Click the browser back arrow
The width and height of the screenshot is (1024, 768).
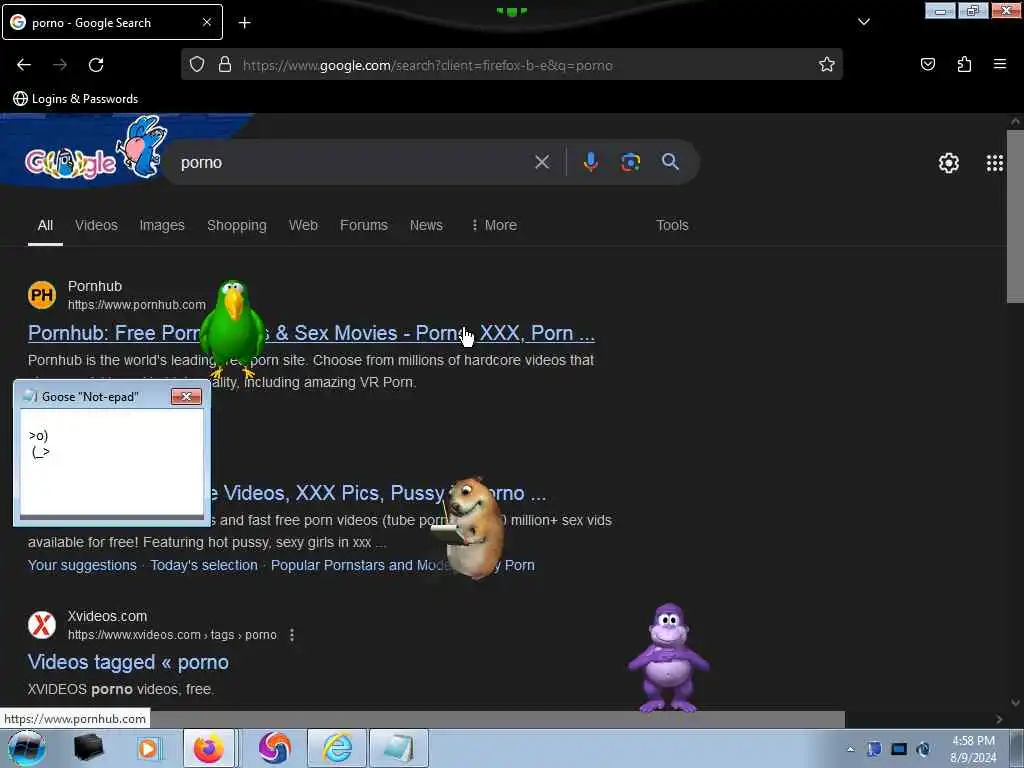pyautogui.click(x=24, y=65)
